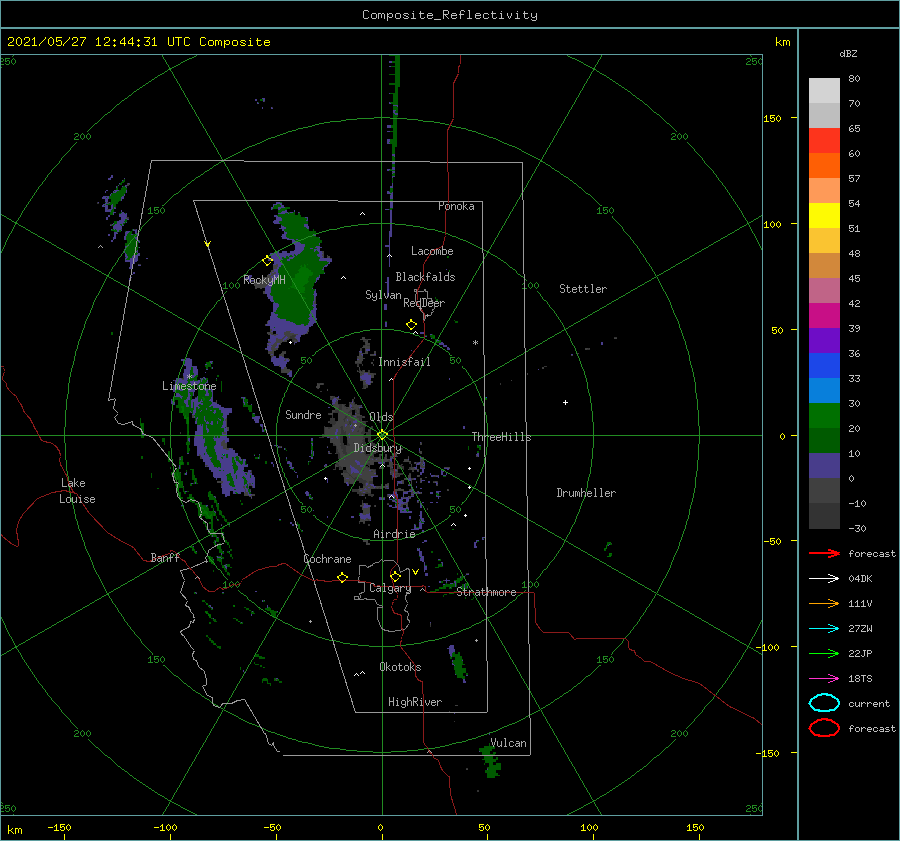
Task: Click the red forecast ellipse legend icon
Action: [824, 728]
